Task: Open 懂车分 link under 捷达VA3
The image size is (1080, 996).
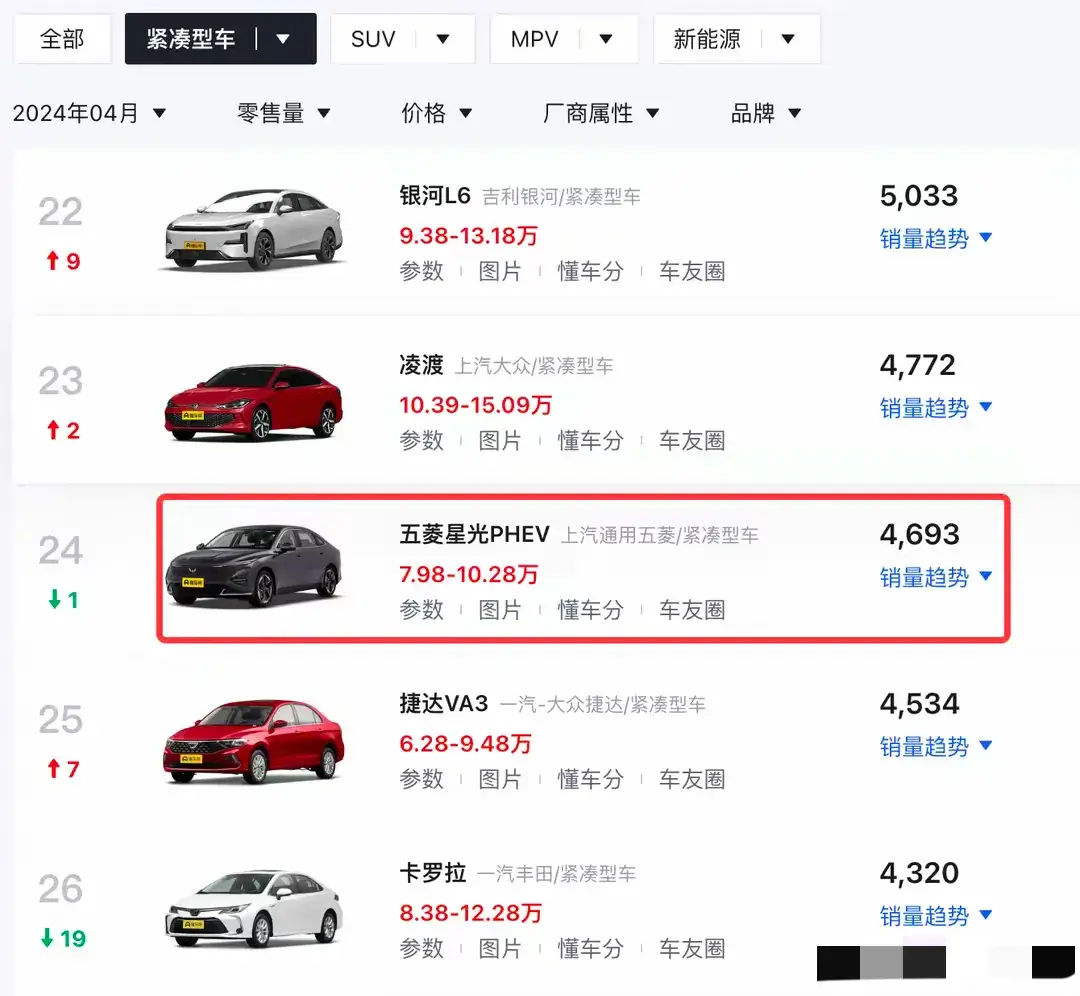Action: (x=590, y=779)
